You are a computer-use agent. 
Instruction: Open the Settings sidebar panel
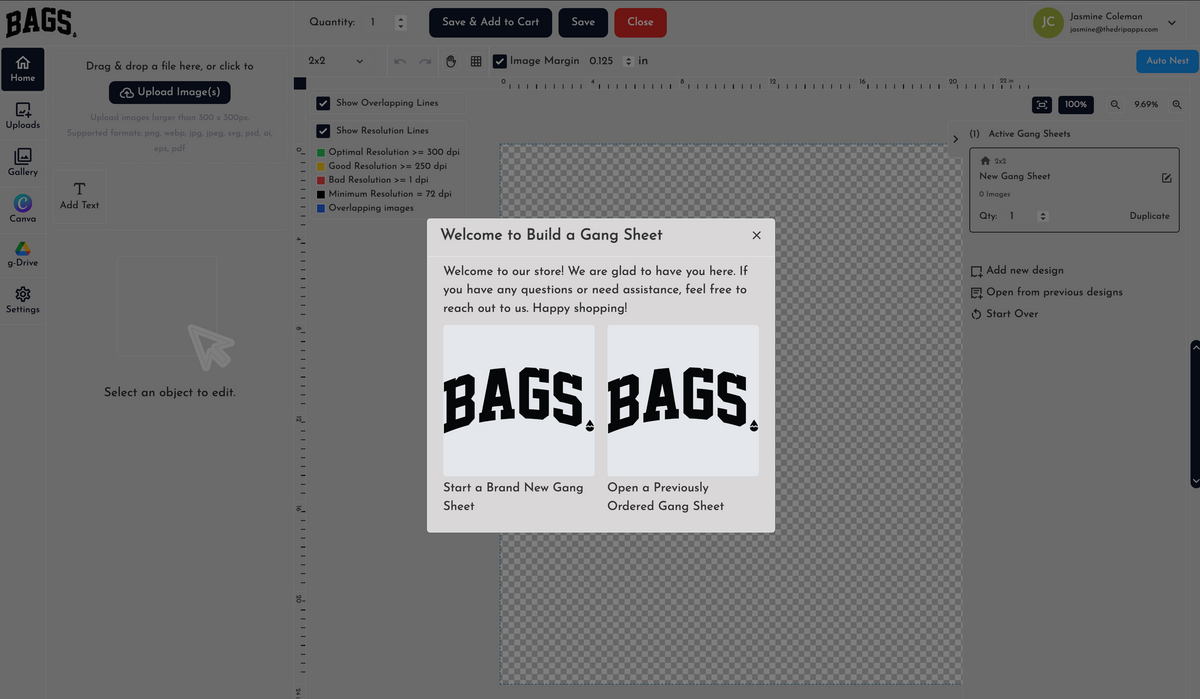click(x=22, y=300)
